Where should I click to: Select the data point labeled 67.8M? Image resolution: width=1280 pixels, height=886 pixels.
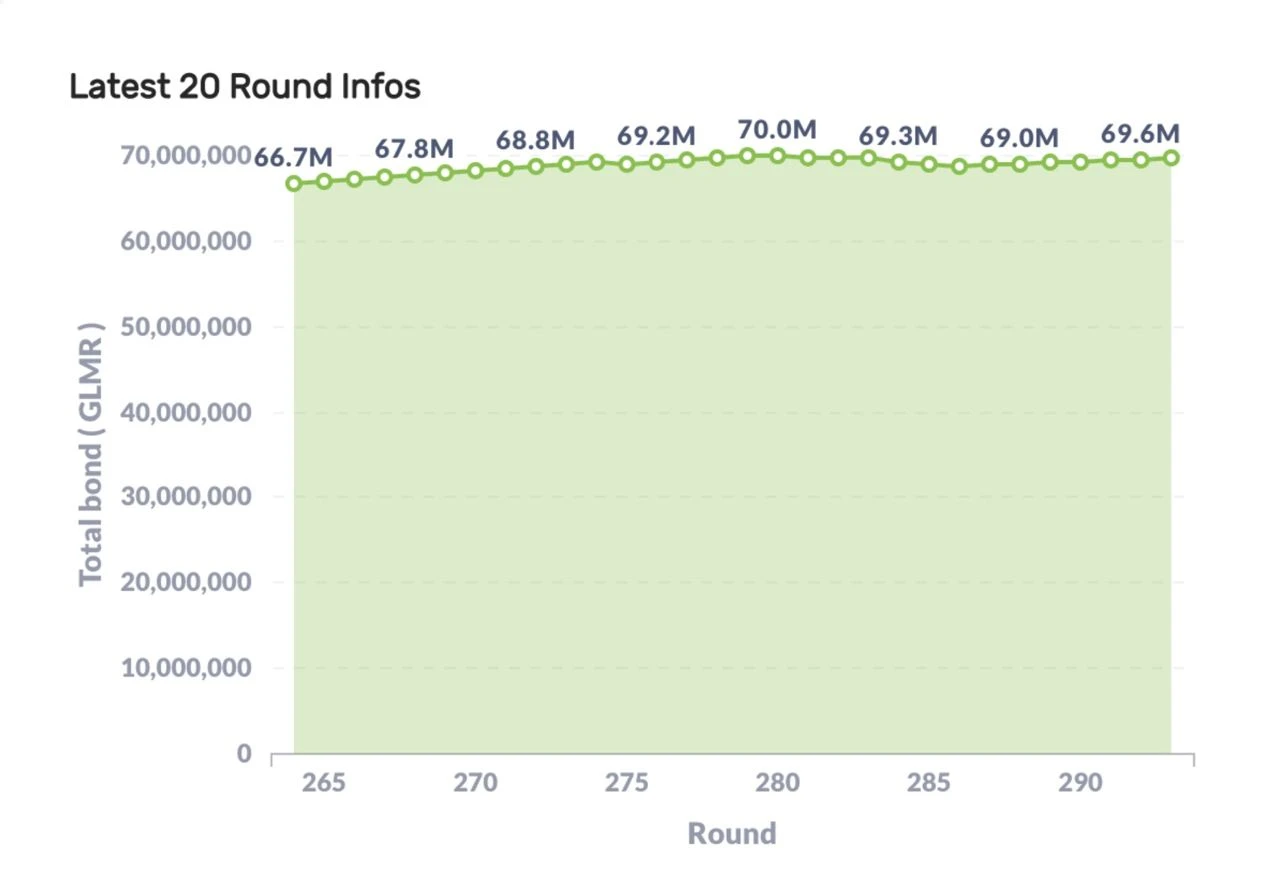coord(415,175)
